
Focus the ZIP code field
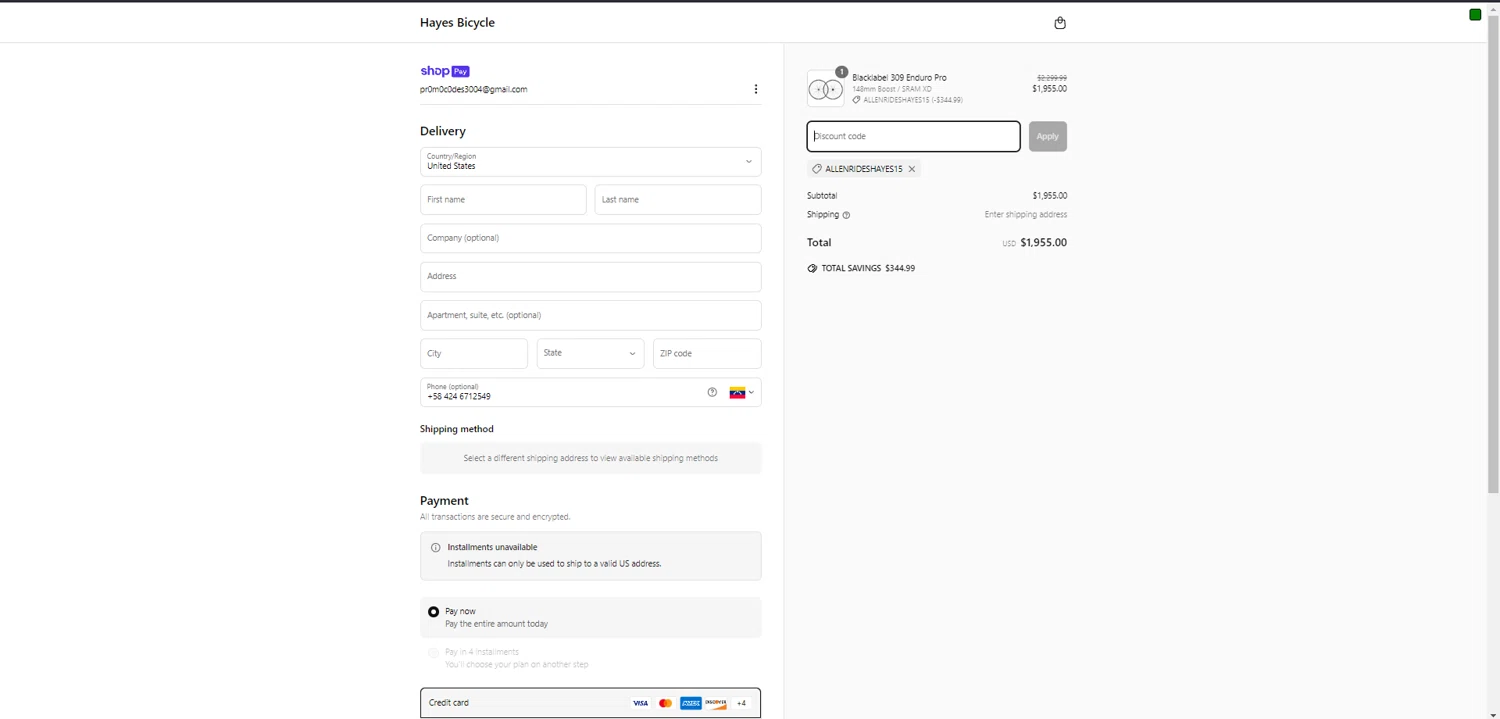[707, 353]
